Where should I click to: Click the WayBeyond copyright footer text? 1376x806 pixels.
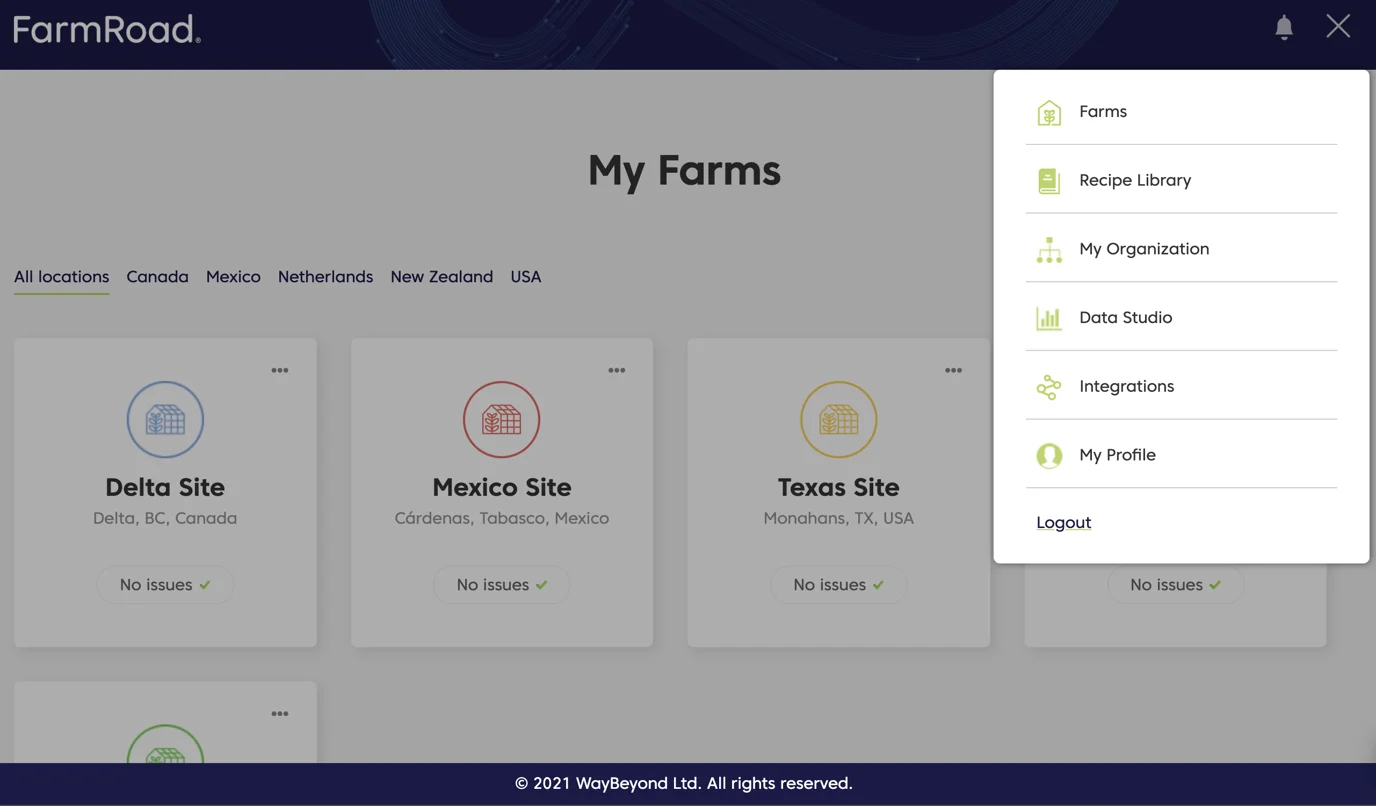click(684, 783)
